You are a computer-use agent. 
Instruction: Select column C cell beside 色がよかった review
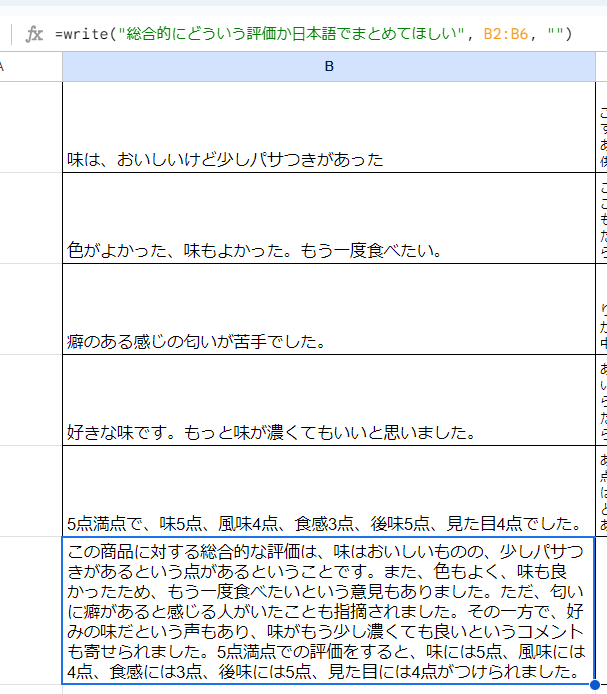pyautogui.click(x=601, y=218)
